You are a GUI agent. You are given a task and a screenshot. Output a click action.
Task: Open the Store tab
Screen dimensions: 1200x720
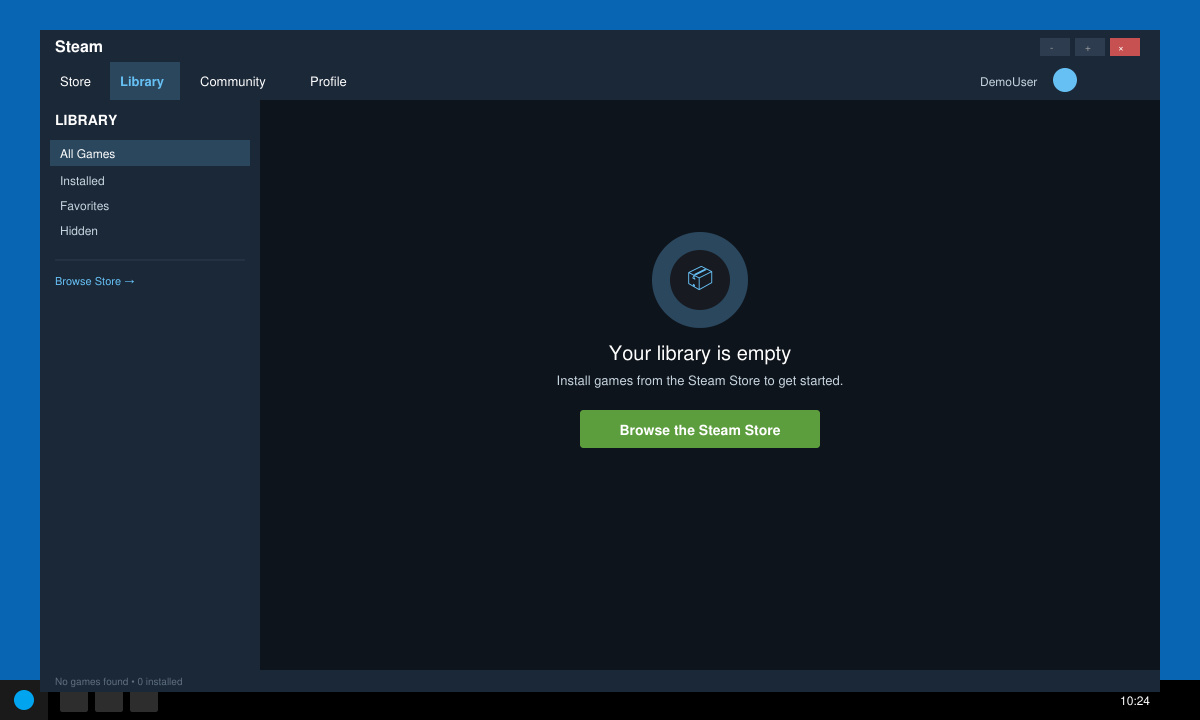(x=75, y=82)
